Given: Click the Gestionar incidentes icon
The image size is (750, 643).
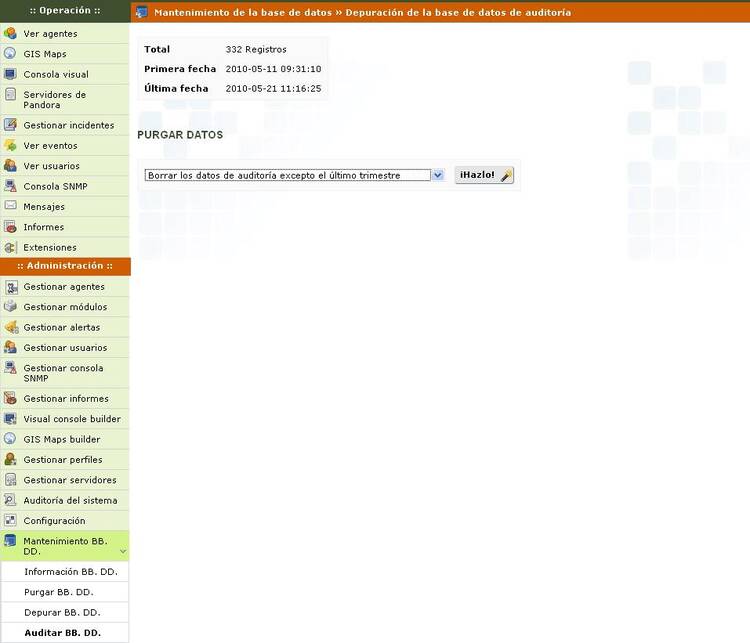Looking at the screenshot, I should click(10, 125).
